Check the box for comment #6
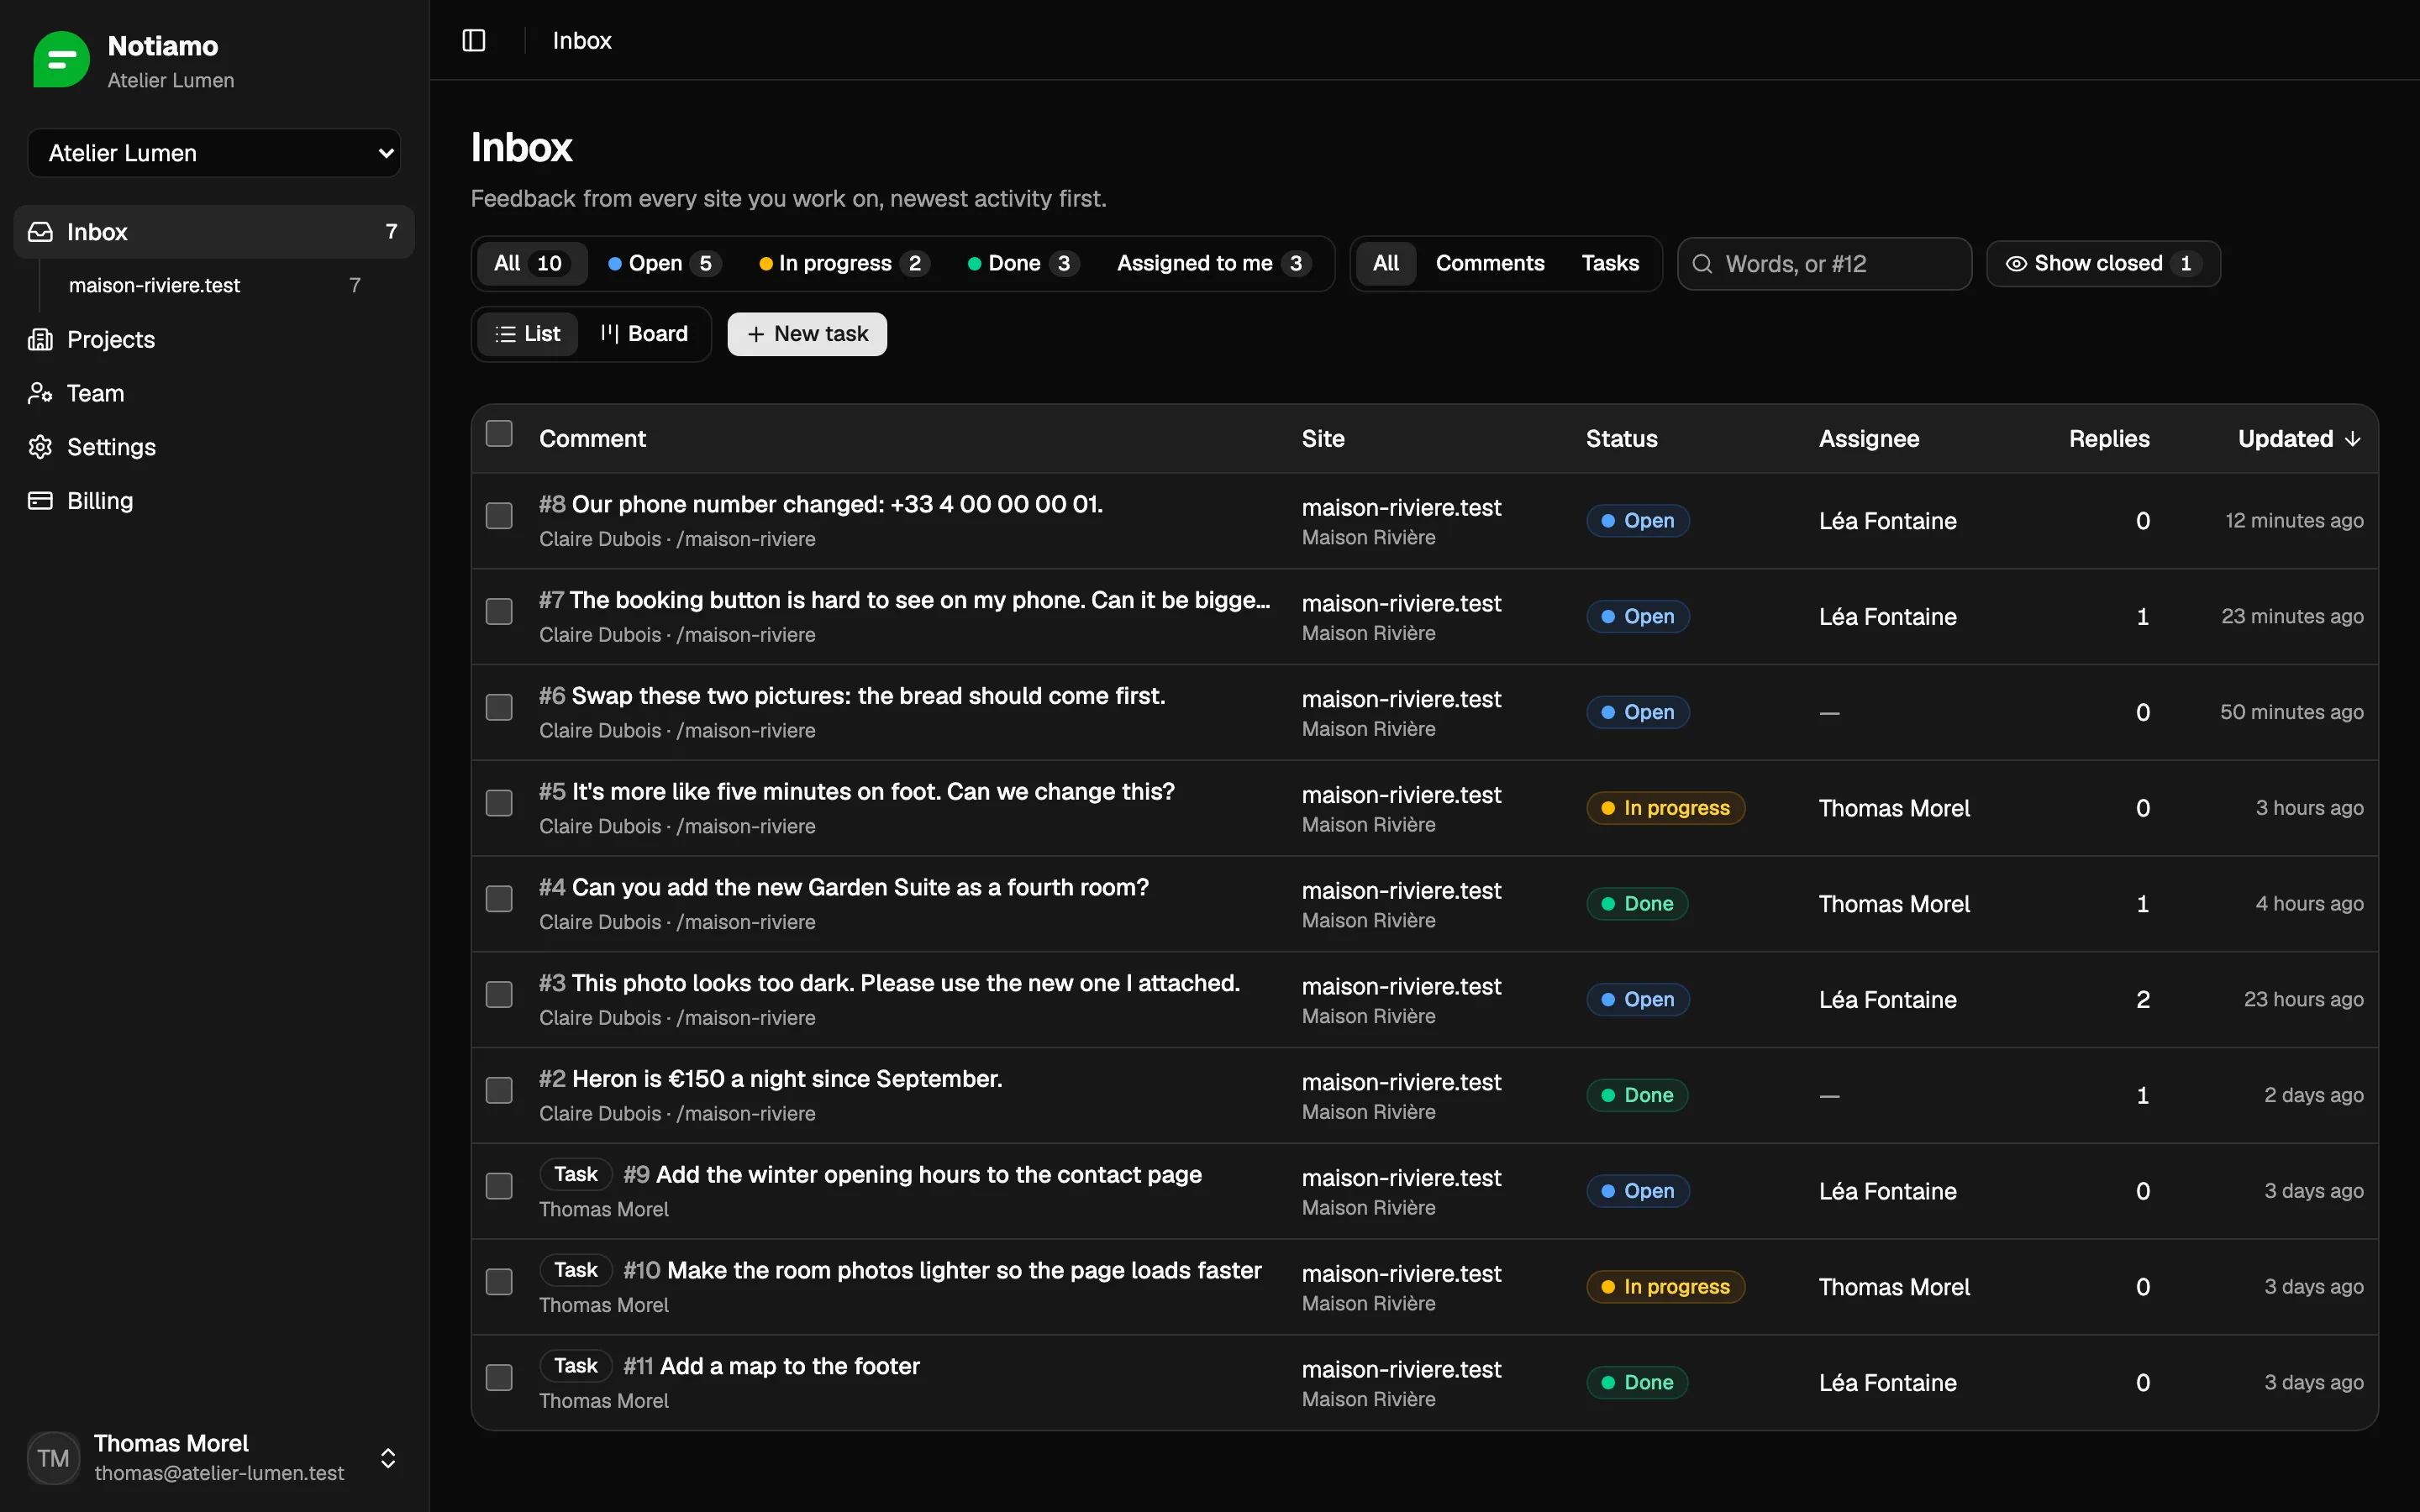This screenshot has height=1512, width=2420. click(x=499, y=708)
